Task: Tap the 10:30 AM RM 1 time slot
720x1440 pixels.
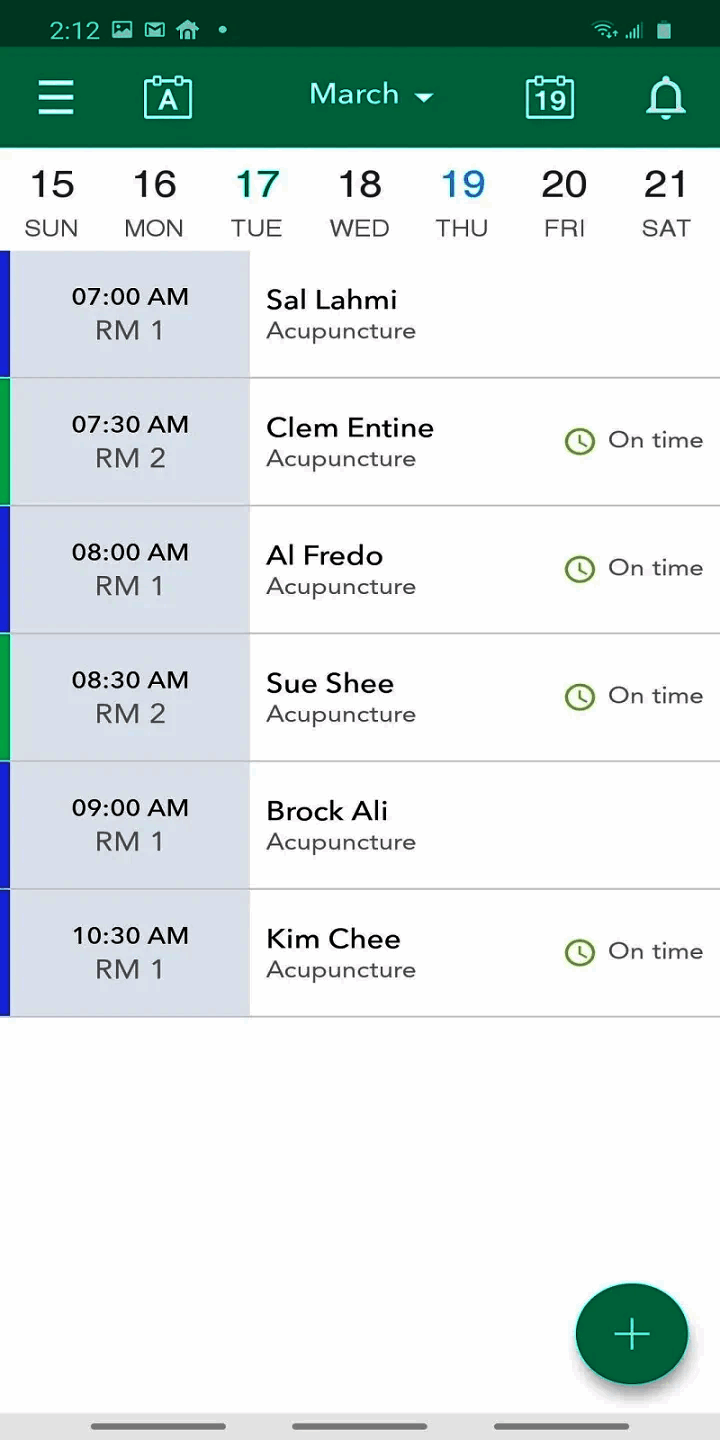Action: (130, 952)
